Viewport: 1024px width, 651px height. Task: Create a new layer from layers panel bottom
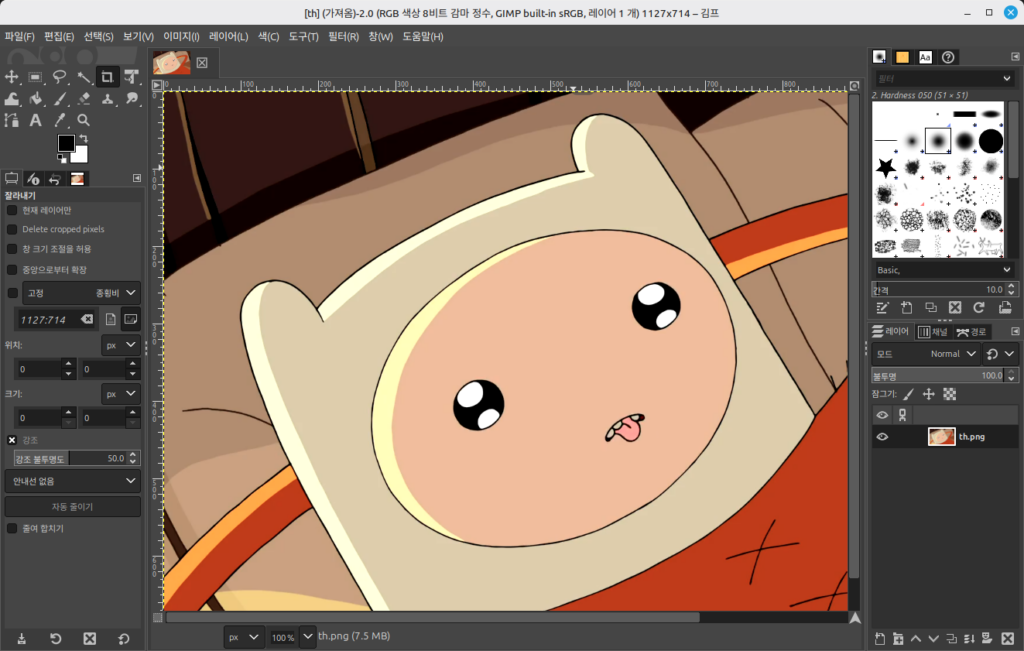pyautogui.click(x=880, y=638)
